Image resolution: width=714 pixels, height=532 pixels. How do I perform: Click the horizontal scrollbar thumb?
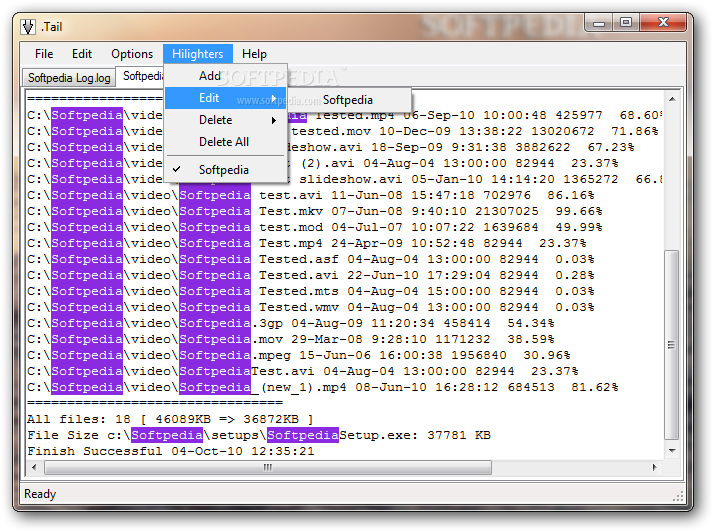[268, 467]
